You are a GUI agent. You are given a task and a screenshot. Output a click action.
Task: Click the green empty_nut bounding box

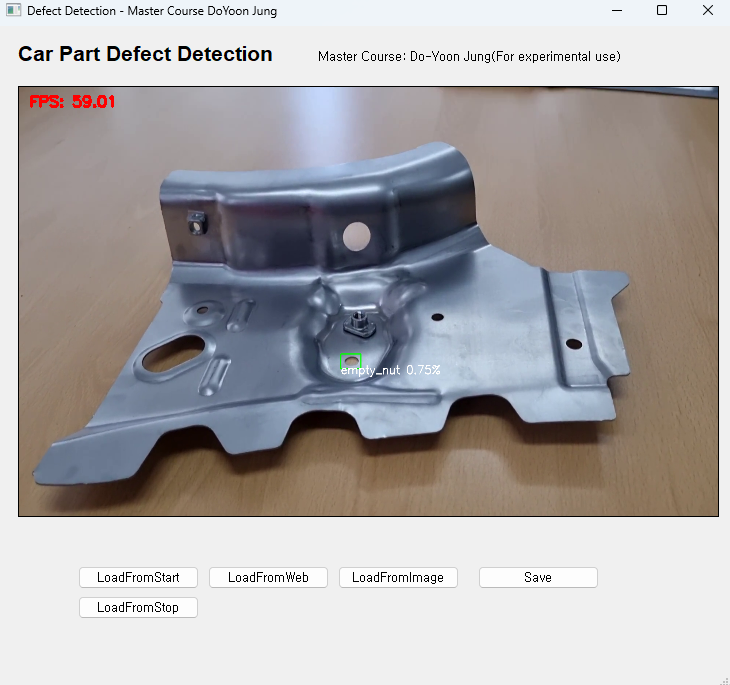pyautogui.click(x=350, y=360)
